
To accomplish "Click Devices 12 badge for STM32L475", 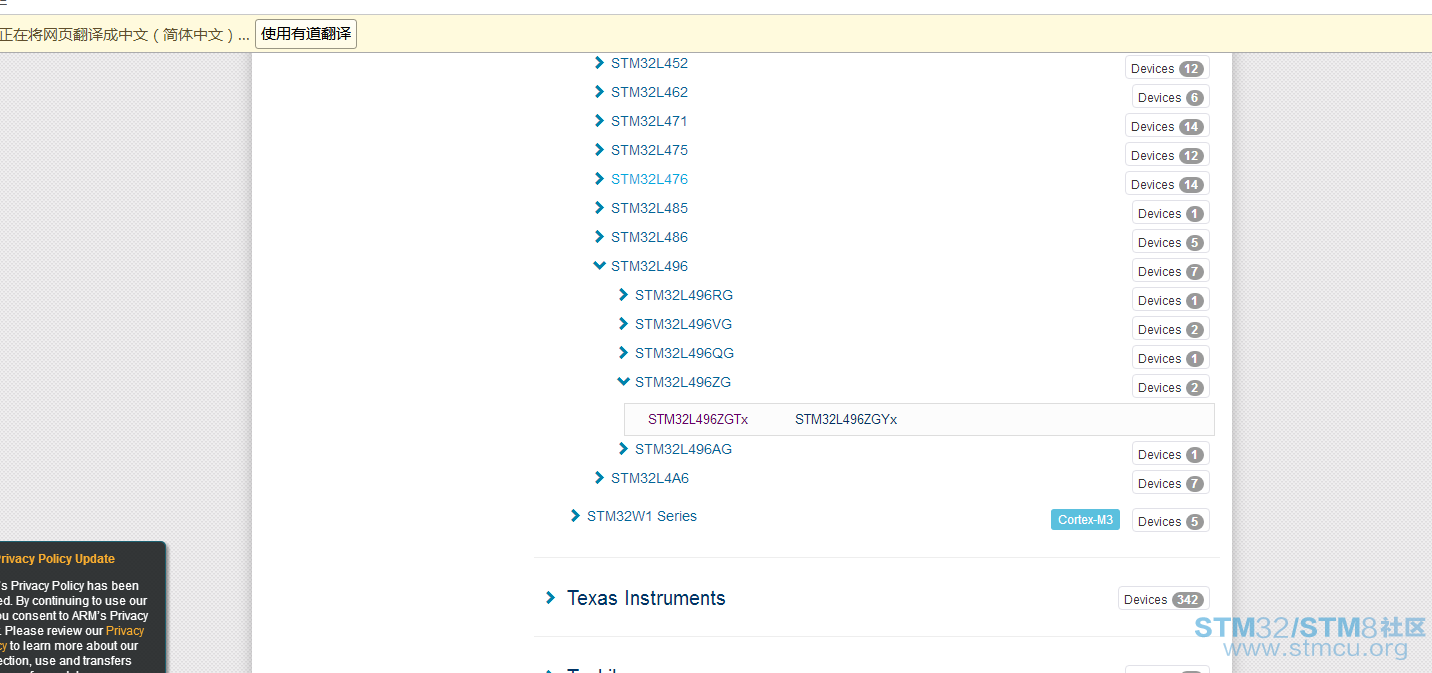I will (x=1167, y=155).
